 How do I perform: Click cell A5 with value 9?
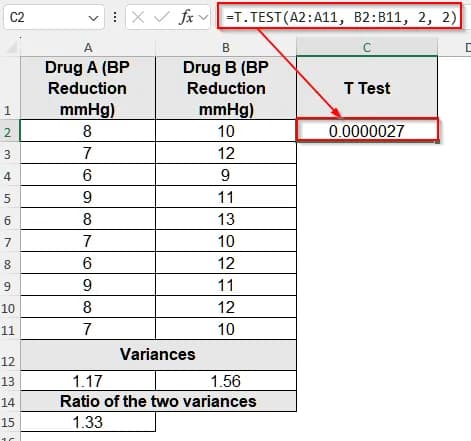(x=88, y=197)
